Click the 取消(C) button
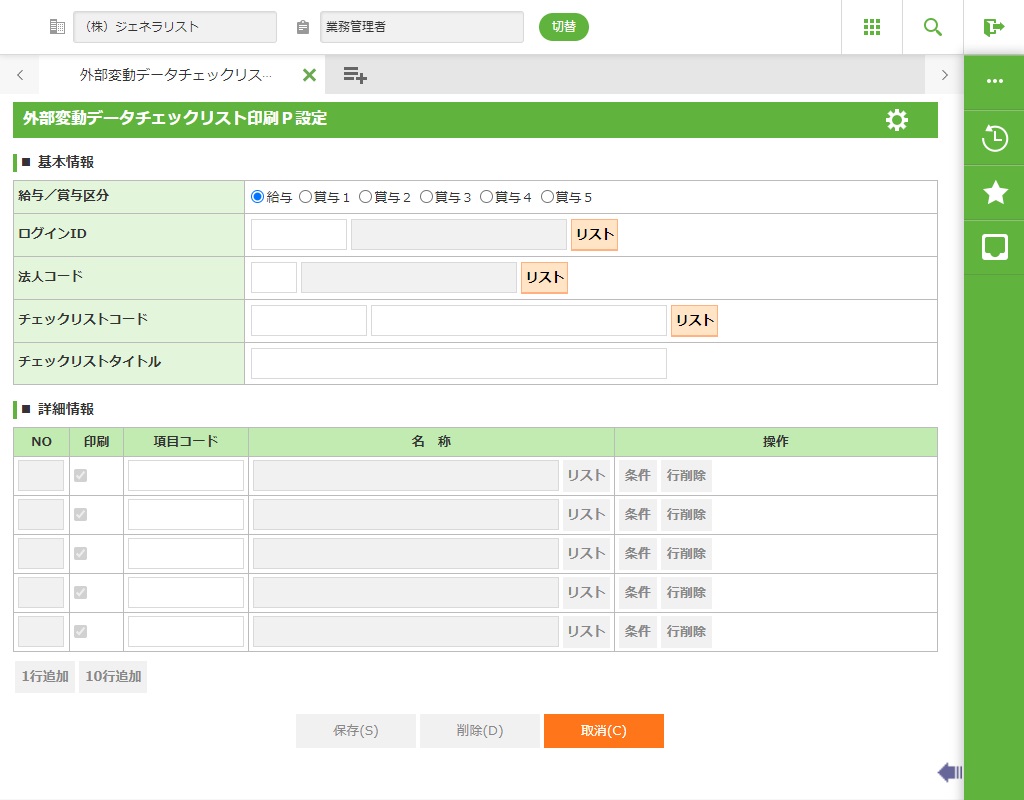Screen dimensions: 1024x800 [603, 731]
